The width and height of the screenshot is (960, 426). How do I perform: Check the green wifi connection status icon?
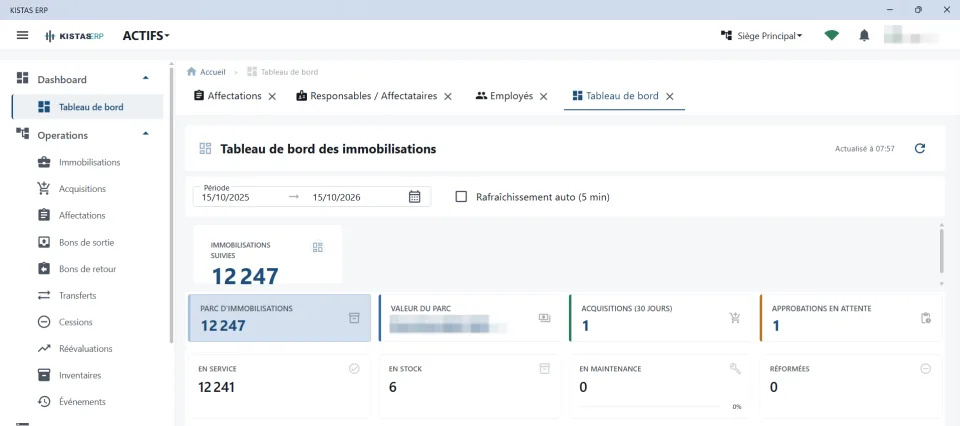831,36
